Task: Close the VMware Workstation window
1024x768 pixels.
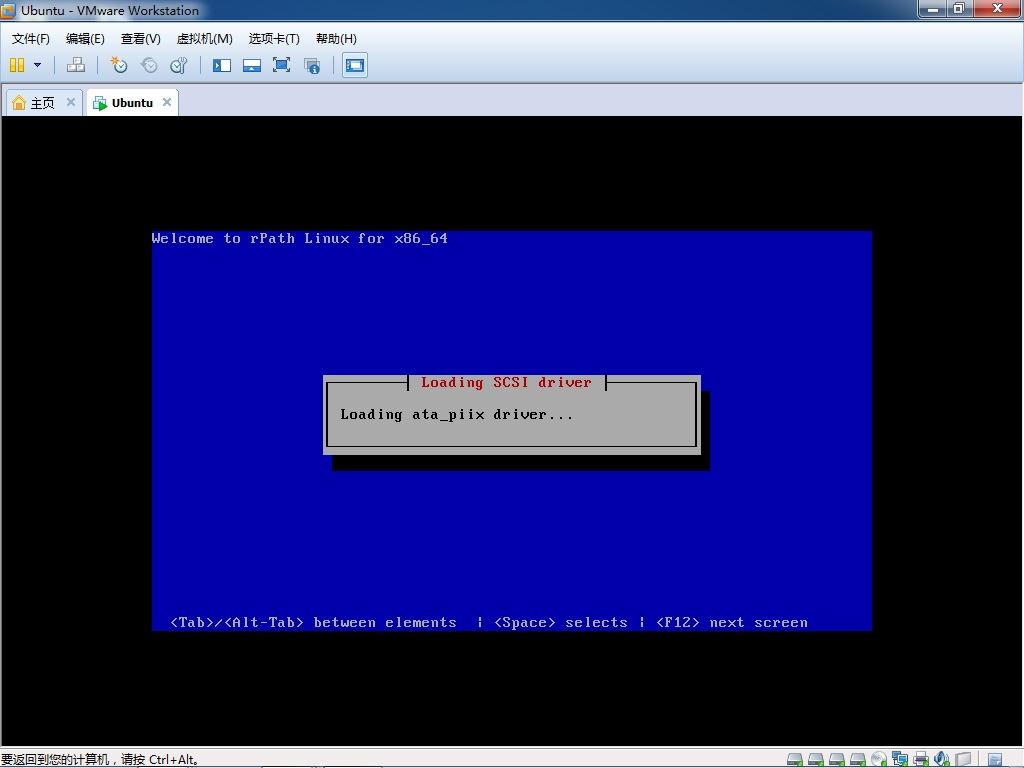Action: pyautogui.click(x=997, y=8)
